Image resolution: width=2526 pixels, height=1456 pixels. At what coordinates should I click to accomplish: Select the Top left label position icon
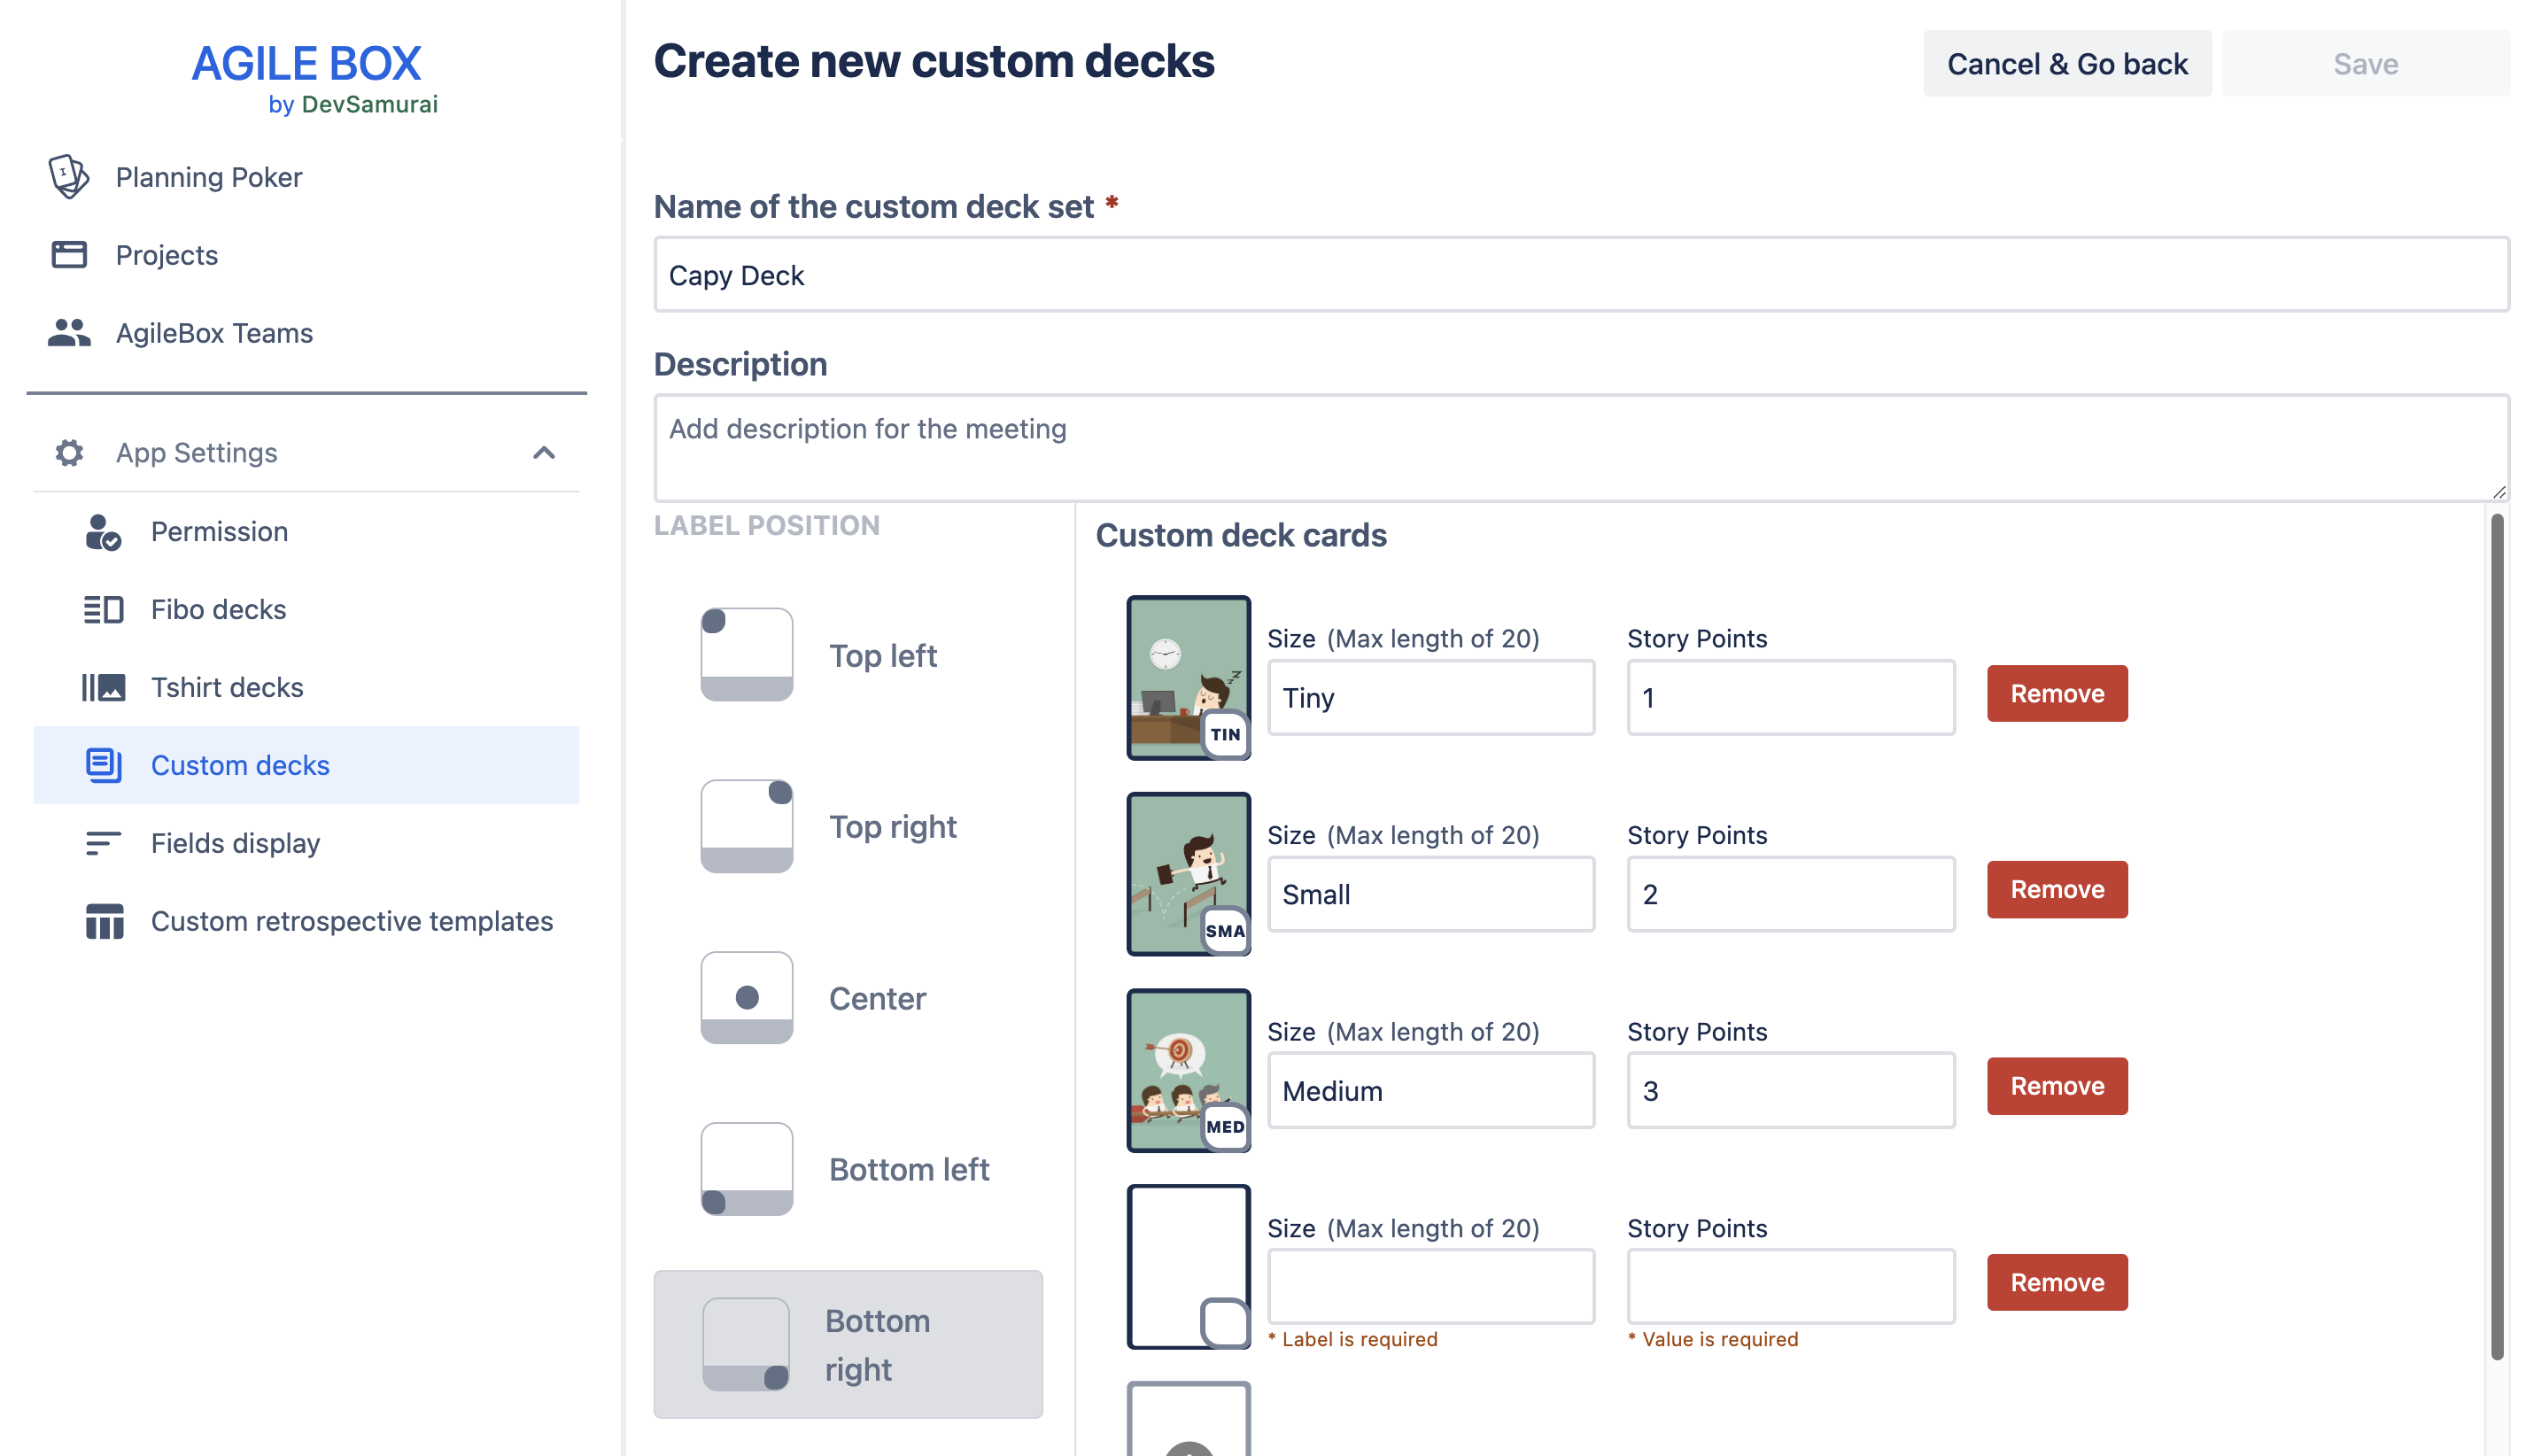[x=746, y=654]
